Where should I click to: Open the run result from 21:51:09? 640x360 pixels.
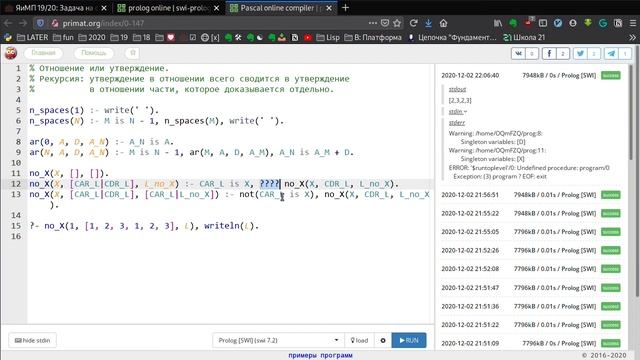point(531,343)
